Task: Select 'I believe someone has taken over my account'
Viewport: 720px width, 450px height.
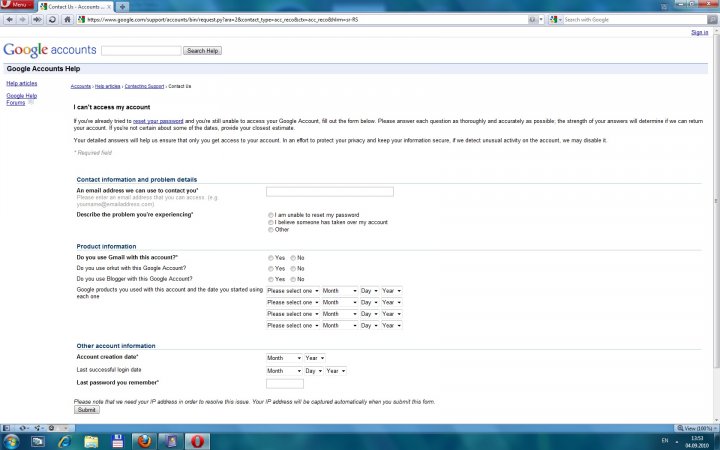Action: pos(270,222)
